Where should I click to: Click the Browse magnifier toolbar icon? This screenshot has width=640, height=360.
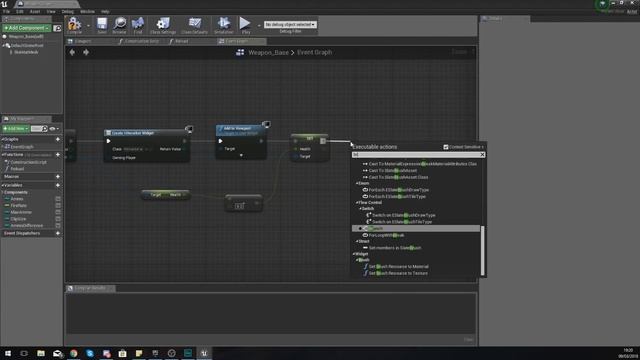(120, 25)
